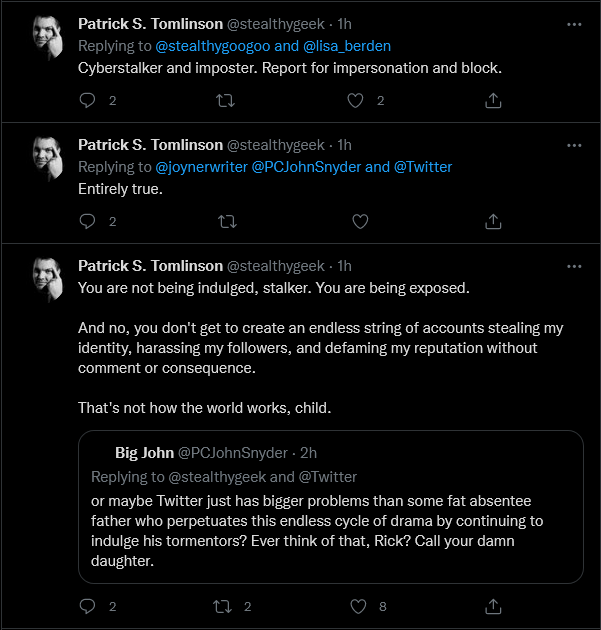Reply to the 'You are being exposed' tweet
601x630 pixels.
tap(87, 606)
